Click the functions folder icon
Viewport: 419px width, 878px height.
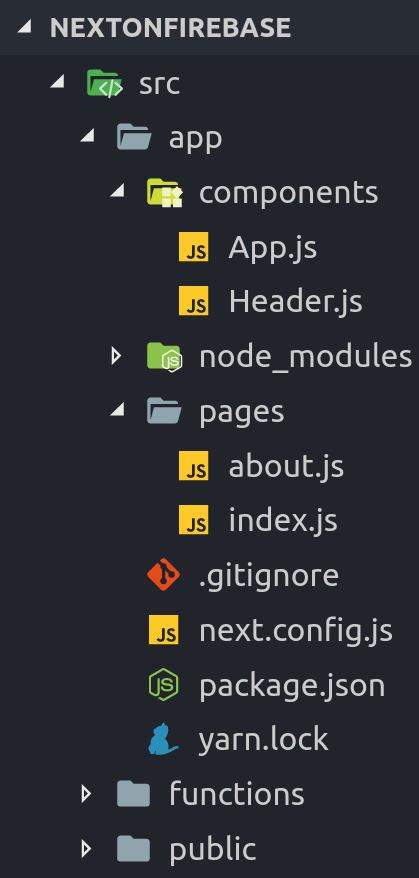pyautogui.click(x=133, y=794)
